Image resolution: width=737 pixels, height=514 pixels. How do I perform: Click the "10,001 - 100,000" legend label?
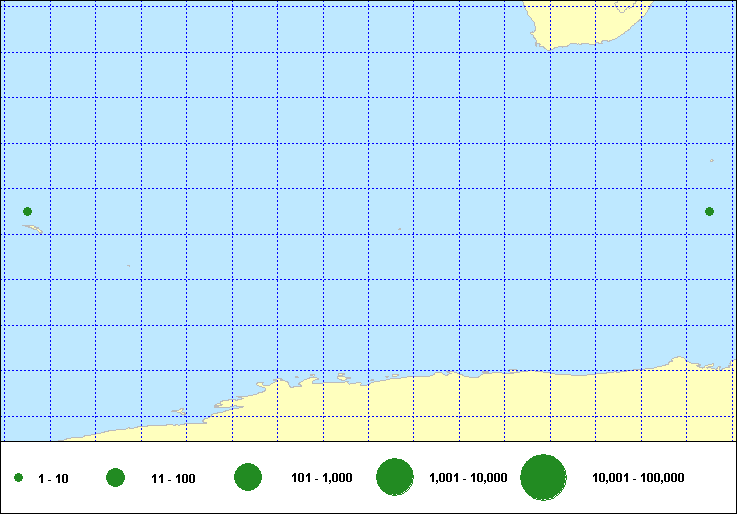[x=638, y=478]
